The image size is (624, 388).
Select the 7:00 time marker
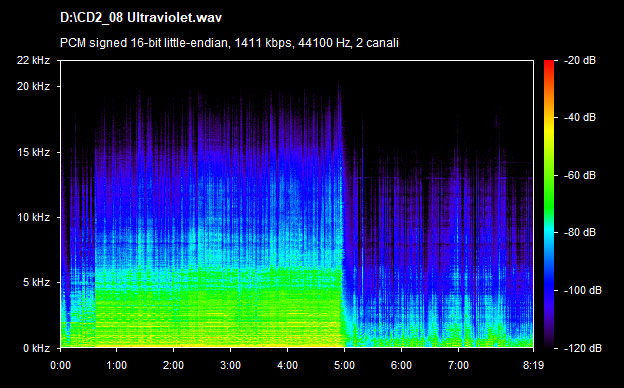(458, 365)
